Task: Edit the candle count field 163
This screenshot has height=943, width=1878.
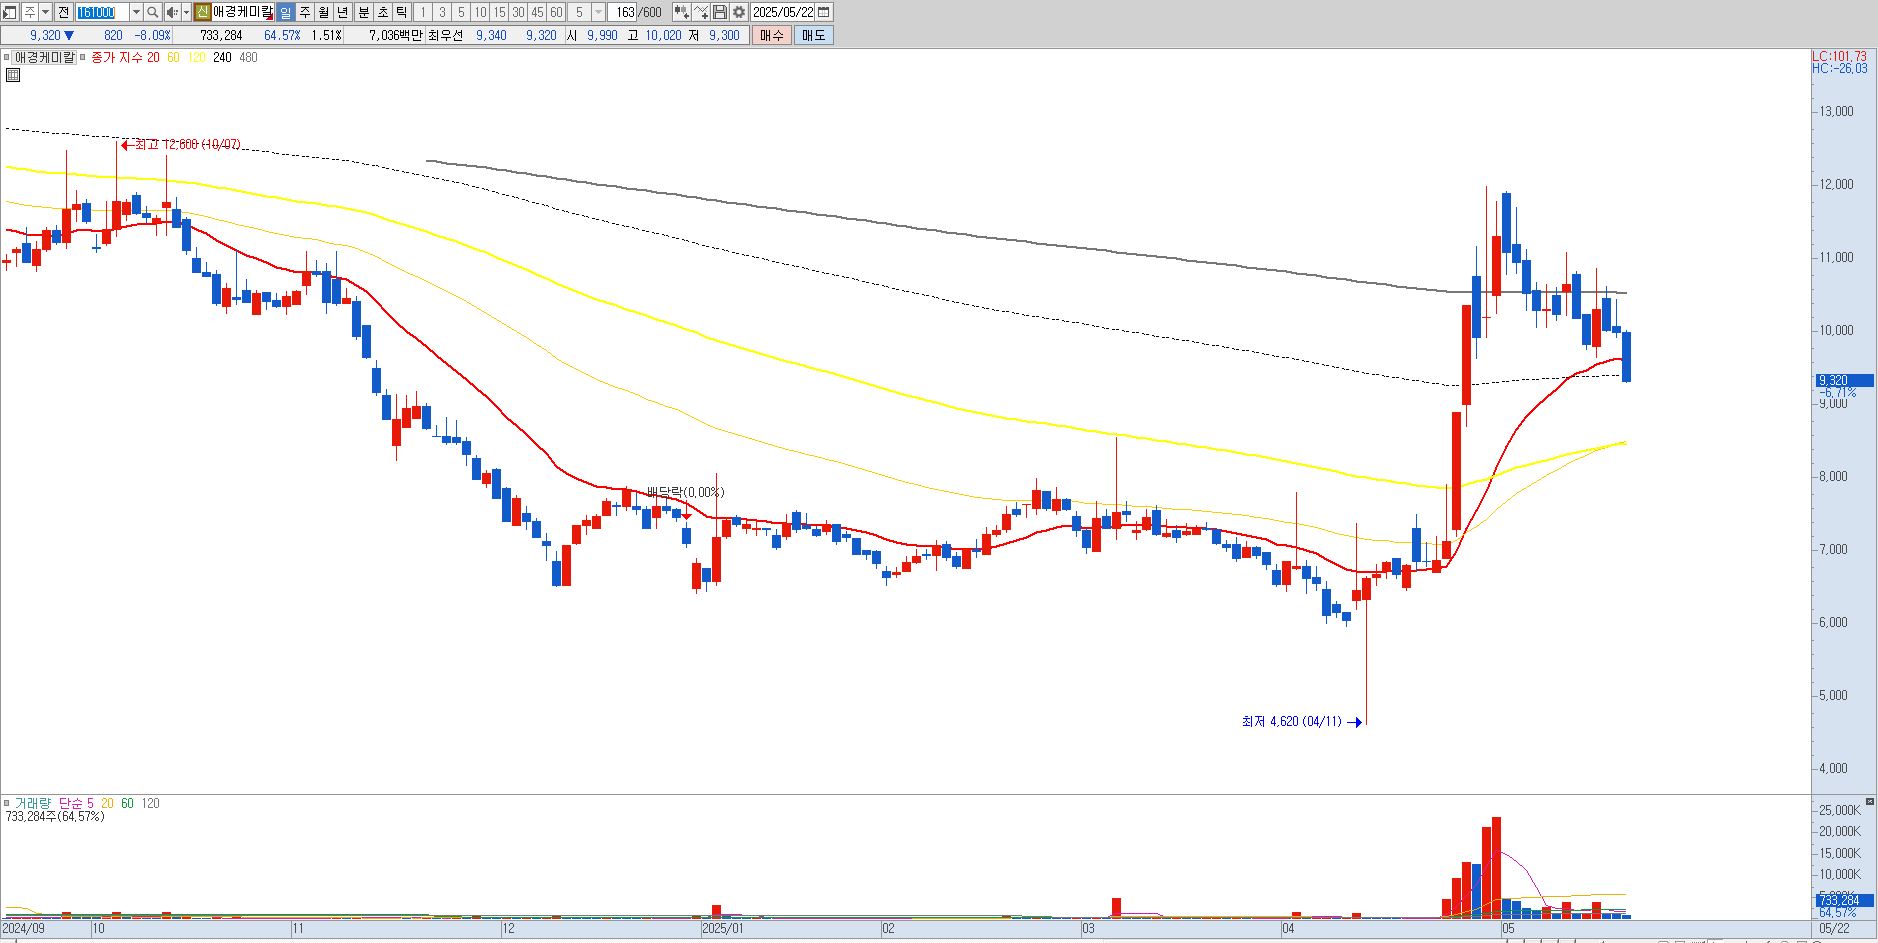Action: click(623, 12)
